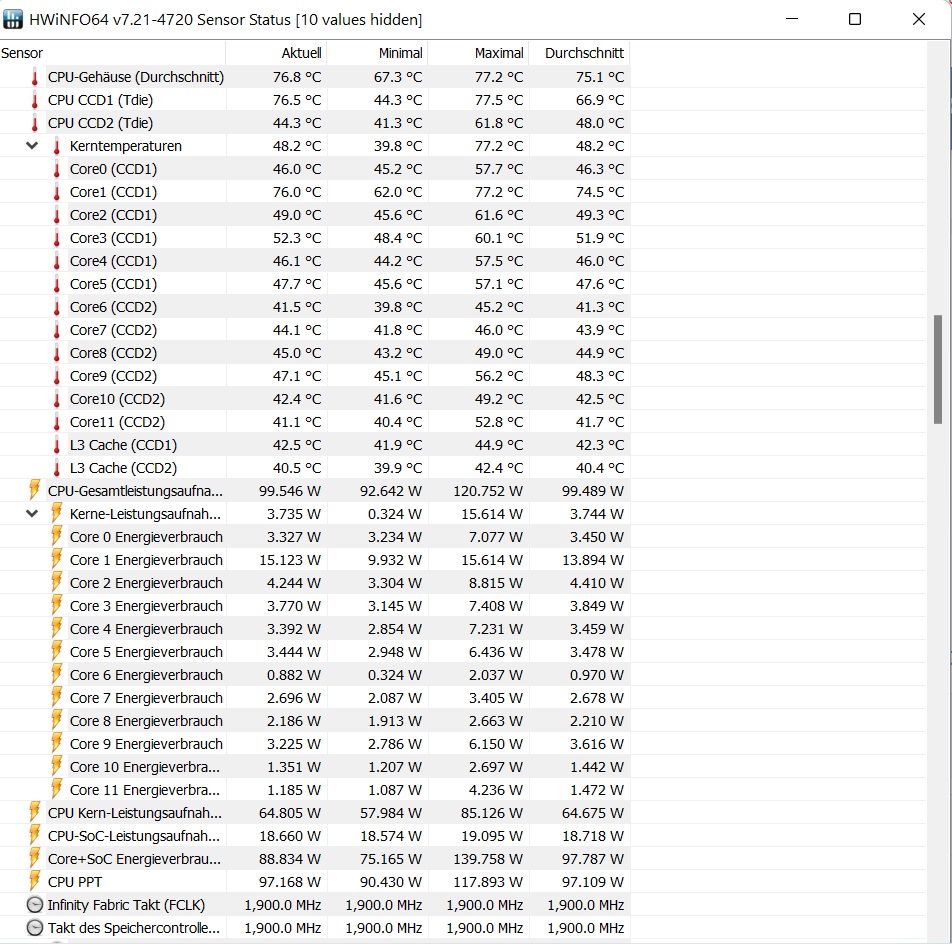Image resolution: width=952 pixels, height=944 pixels.
Task: Click the lightning icon for CPU-SoC-Leistungsaufnahme
Action: (33, 835)
